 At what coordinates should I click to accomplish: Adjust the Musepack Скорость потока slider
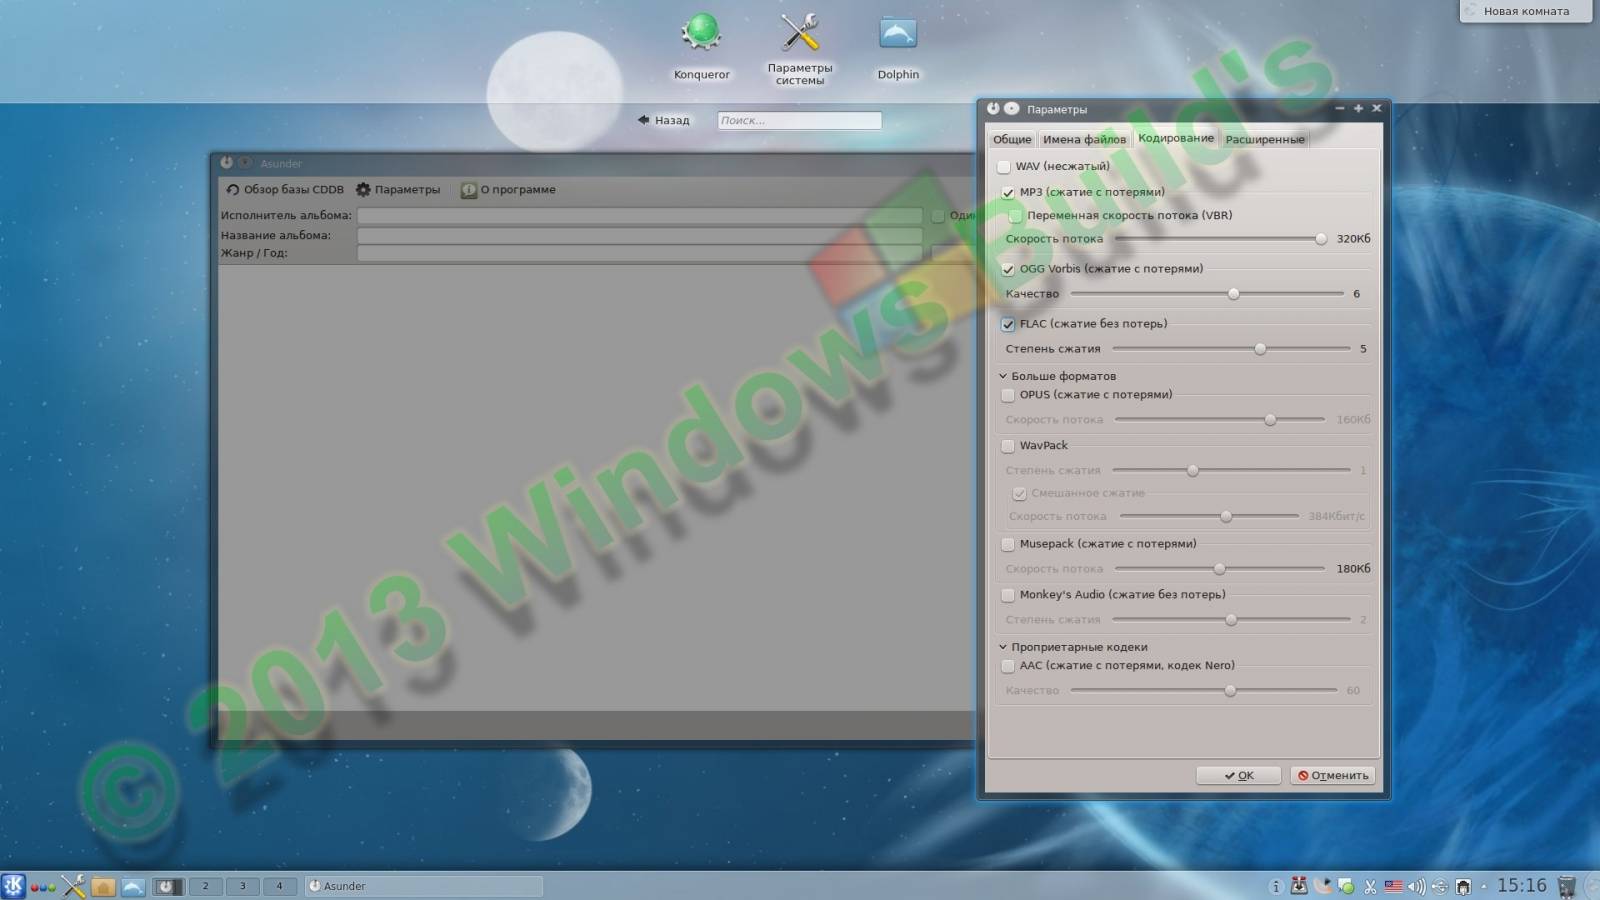click(x=1219, y=569)
